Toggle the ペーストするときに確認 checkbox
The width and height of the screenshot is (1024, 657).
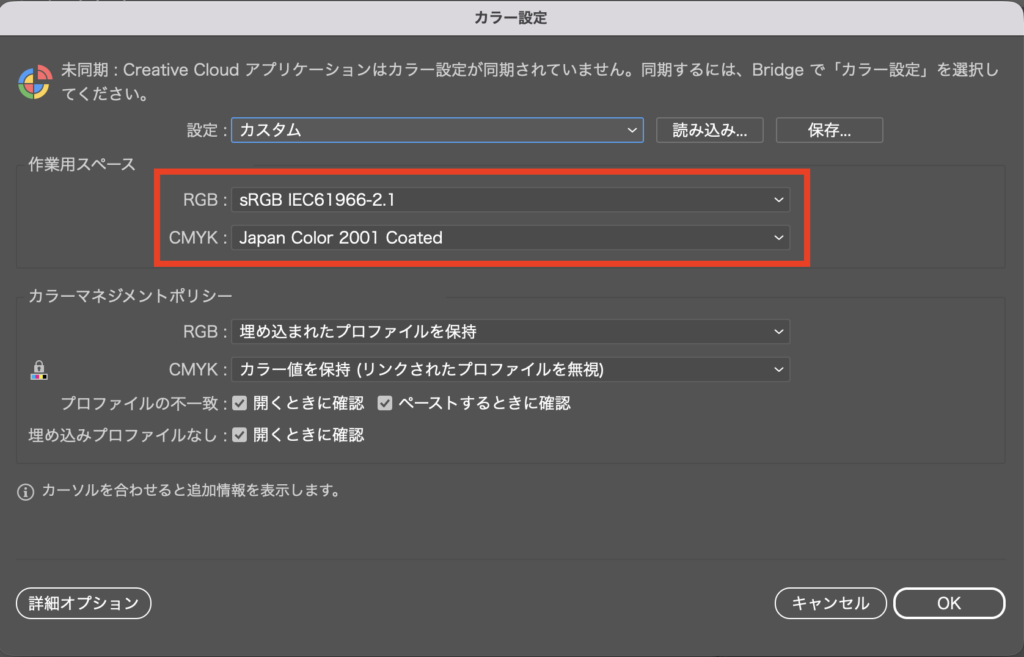tap(385, 403)
